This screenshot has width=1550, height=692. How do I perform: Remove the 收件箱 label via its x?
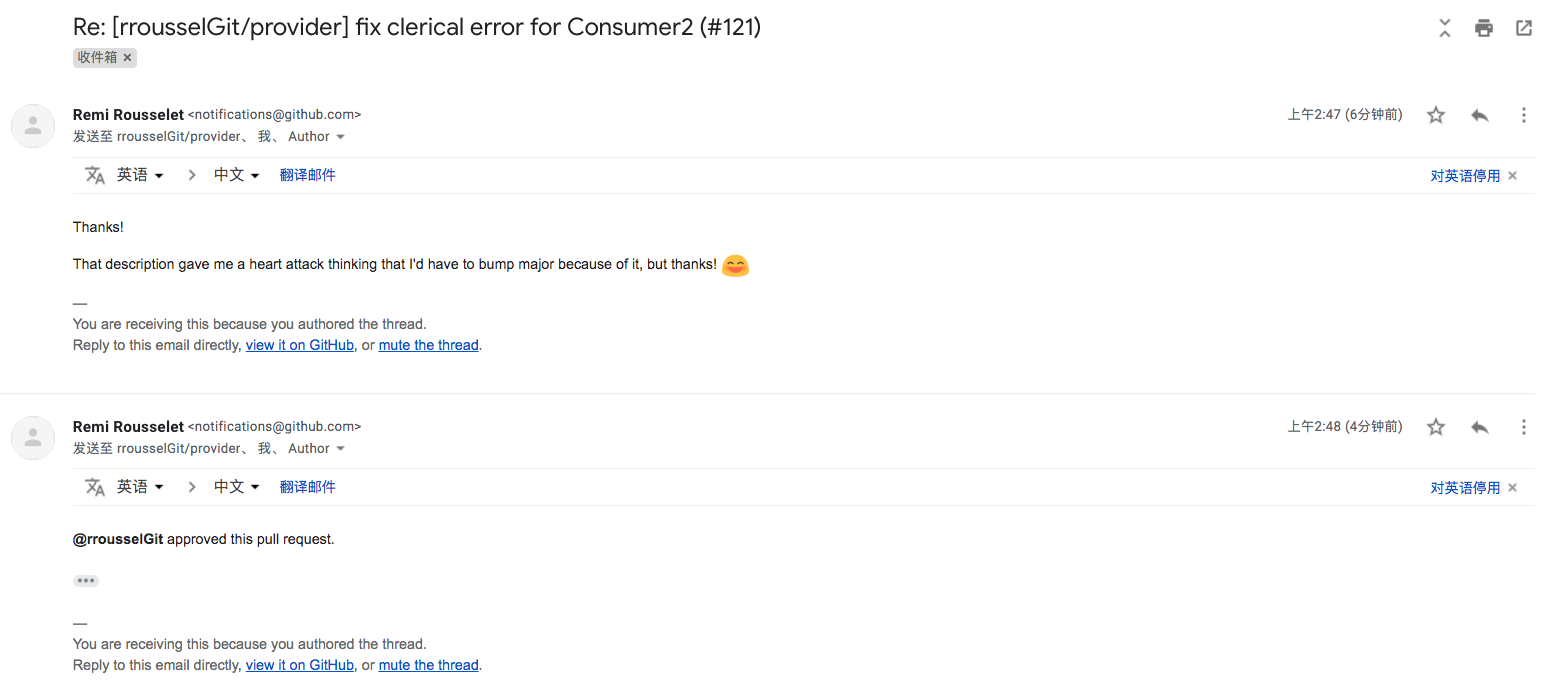pyautogui.click(x=127, y=58)
